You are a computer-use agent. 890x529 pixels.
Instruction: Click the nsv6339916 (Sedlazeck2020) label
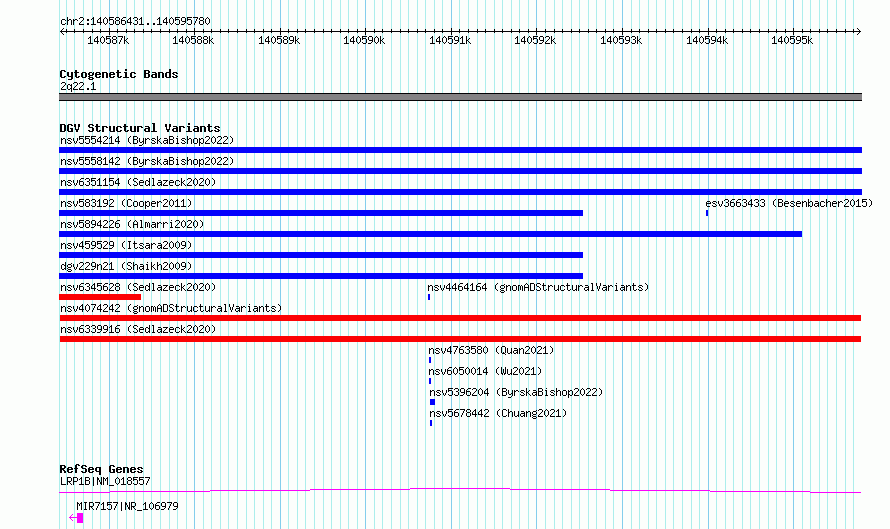[x=138, y=329]
